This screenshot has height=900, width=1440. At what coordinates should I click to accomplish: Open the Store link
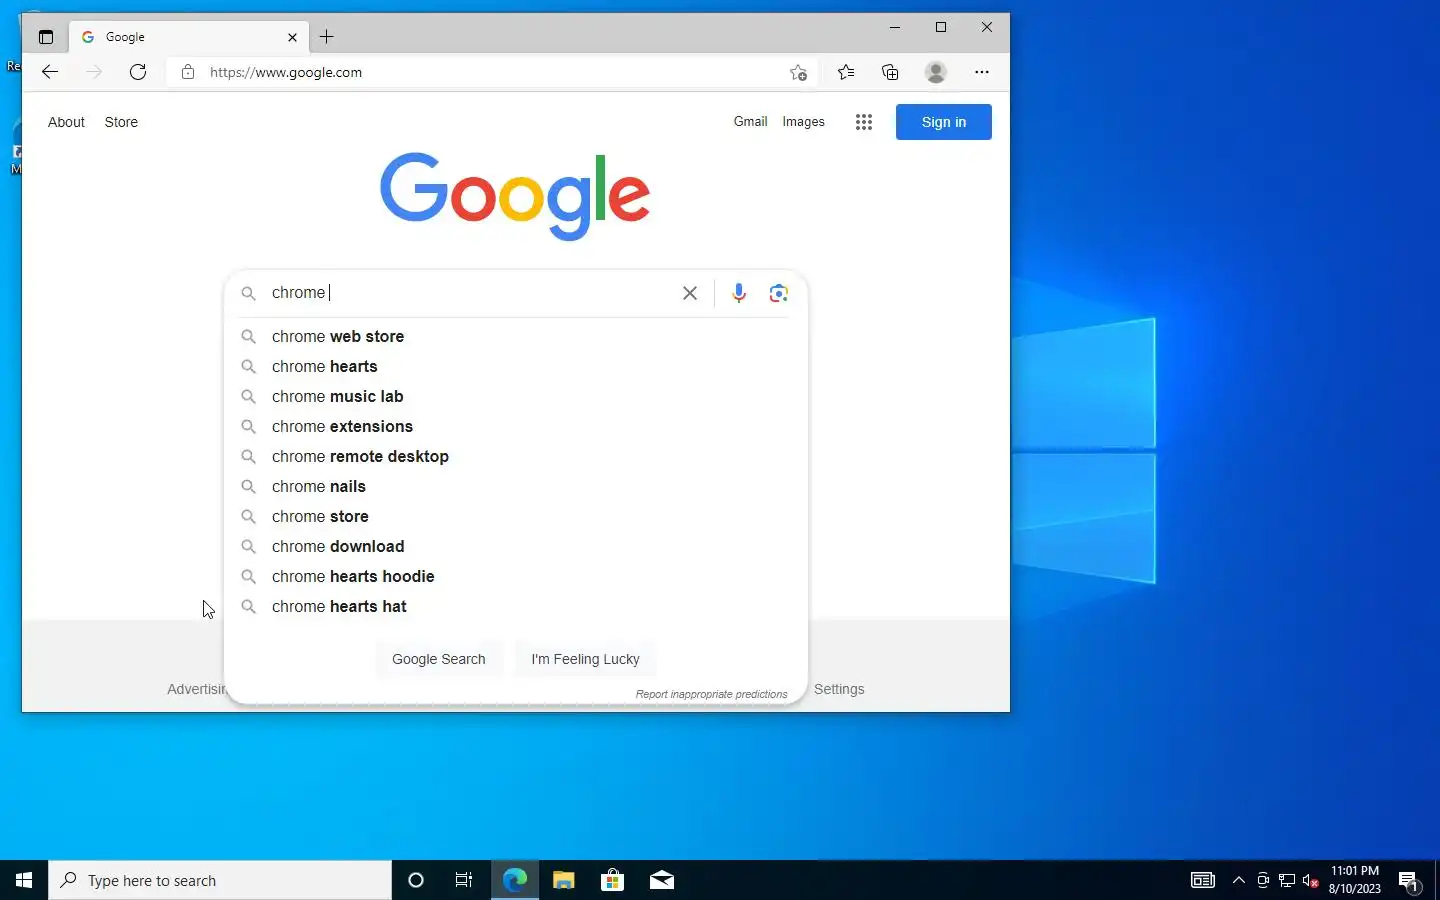[x=121, y=122]
